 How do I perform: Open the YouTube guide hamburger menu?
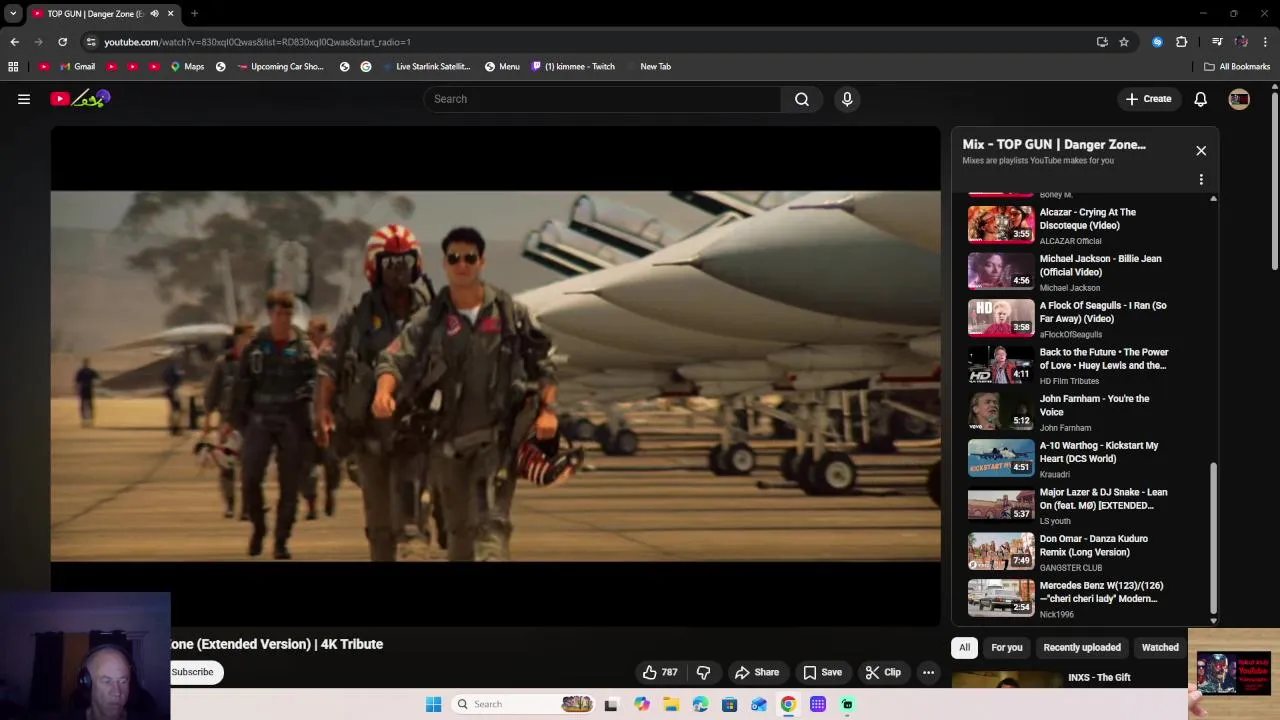[x=24, y=99]
